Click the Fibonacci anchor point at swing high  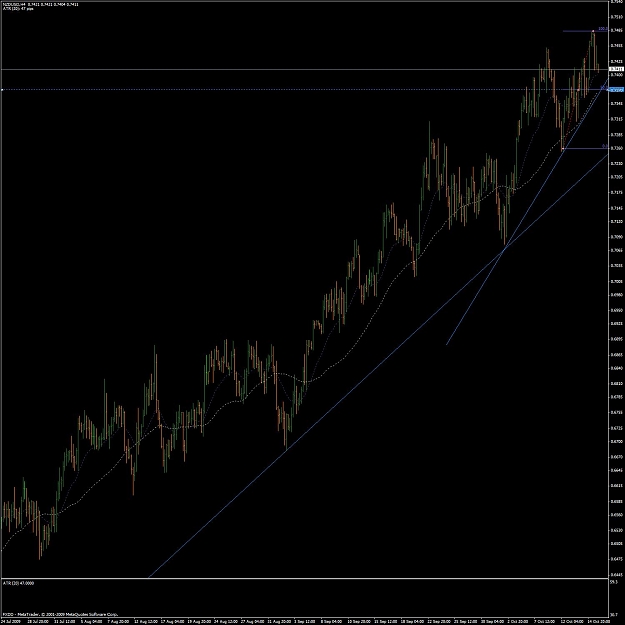click(x=593, y=31)
